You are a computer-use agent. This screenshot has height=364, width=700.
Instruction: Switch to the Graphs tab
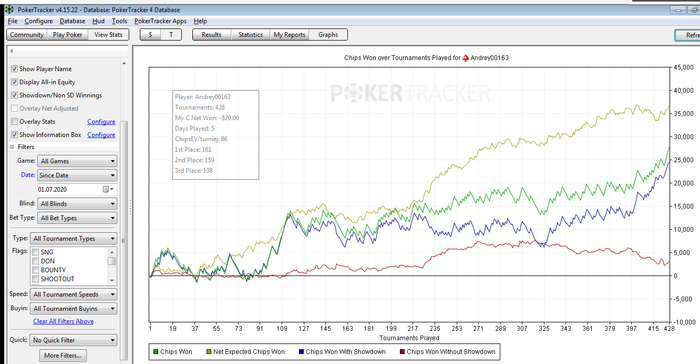click(x=328, y=35)
